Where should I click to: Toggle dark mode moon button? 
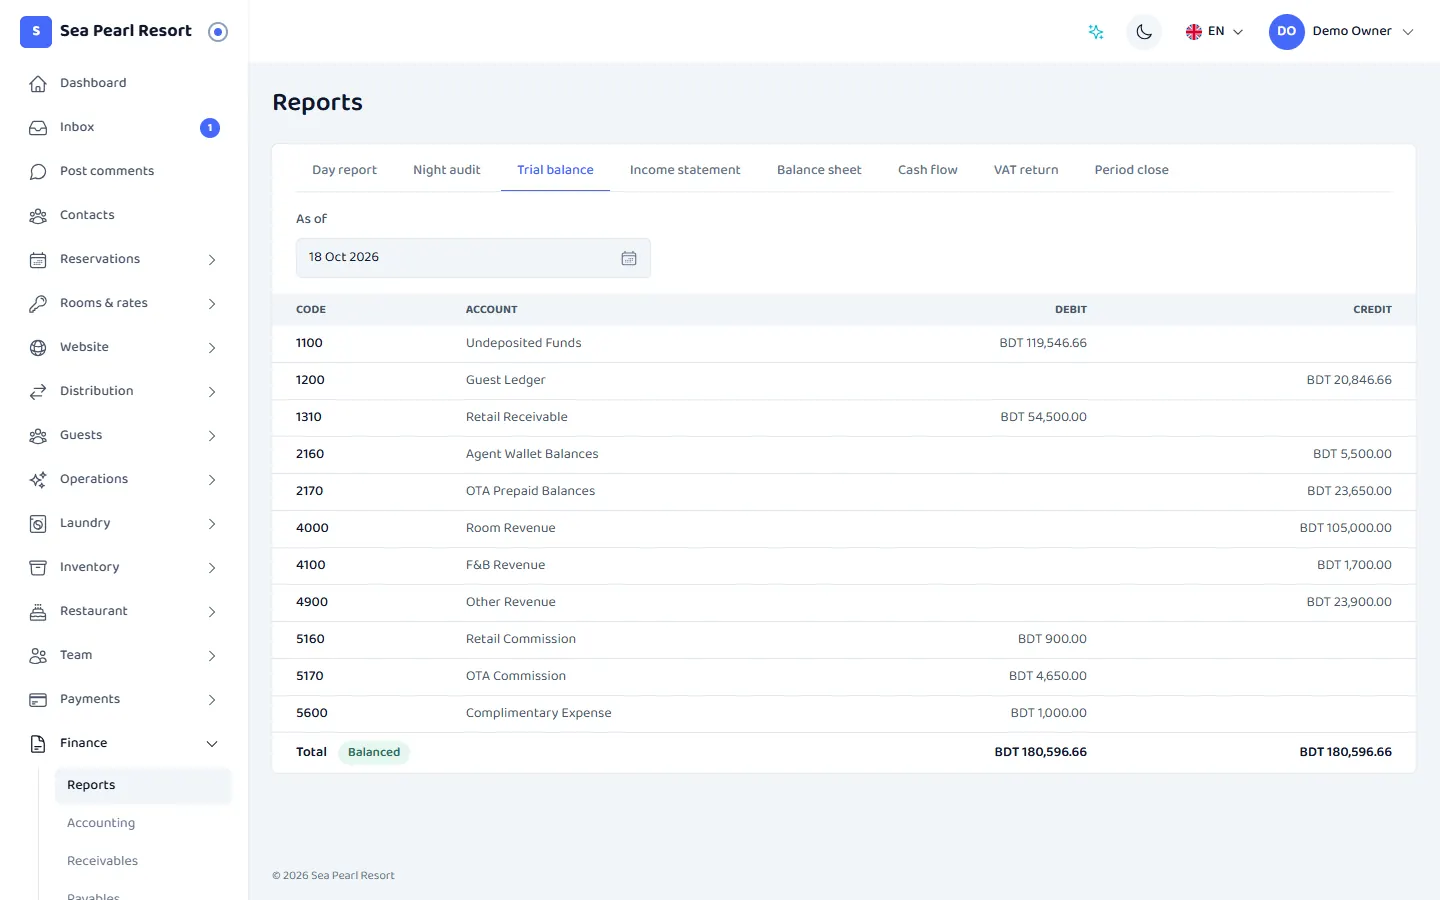click(1144, 32)
